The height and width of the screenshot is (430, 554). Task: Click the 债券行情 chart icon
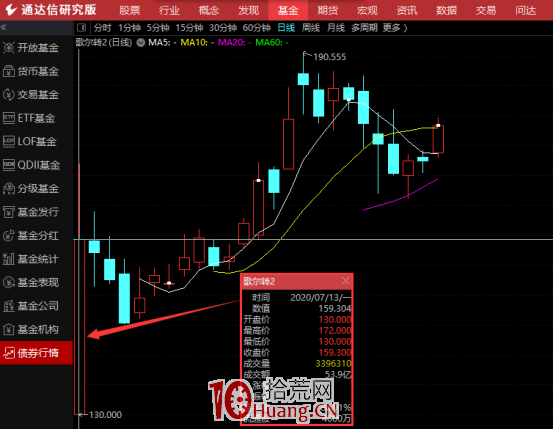(x=8, y=353)
